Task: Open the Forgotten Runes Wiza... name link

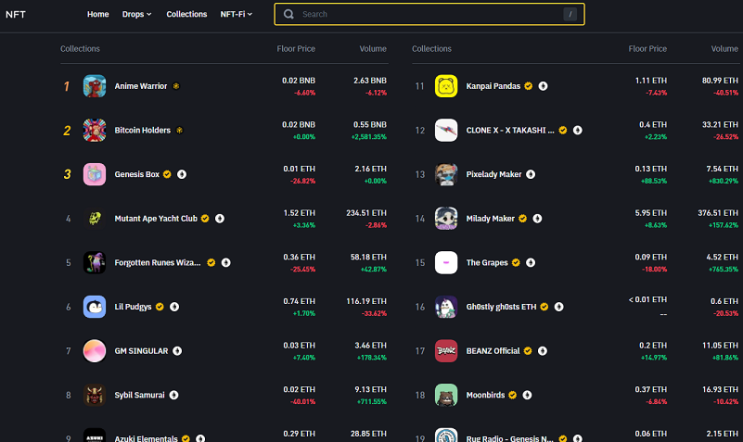Action: 157,262
